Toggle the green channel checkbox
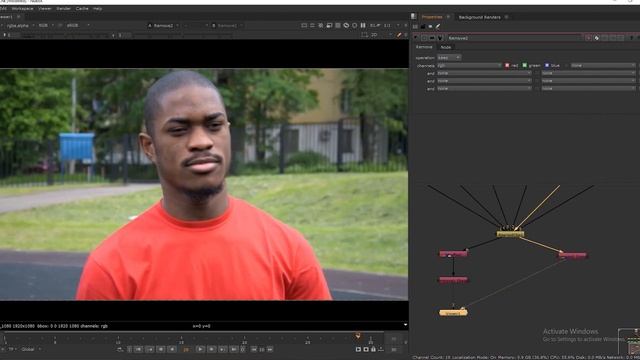The width and height of the screenshot is (640, 360). [525, 65]
